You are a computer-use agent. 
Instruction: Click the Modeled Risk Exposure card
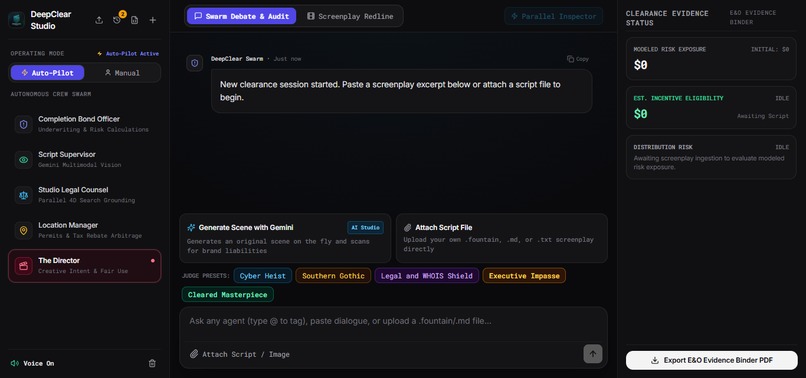(711, 59)
